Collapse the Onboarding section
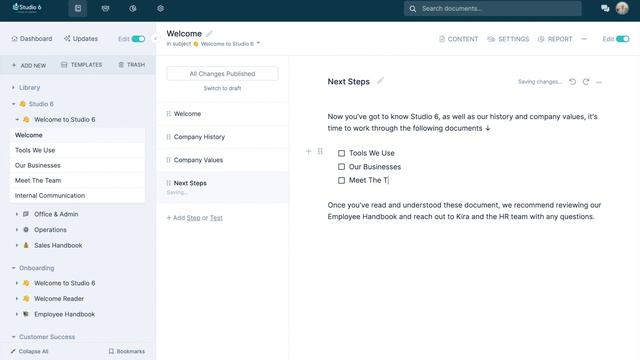 pyautogui.click(x=13, y=268)
